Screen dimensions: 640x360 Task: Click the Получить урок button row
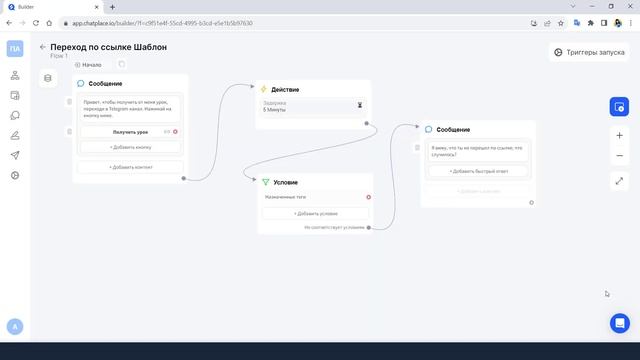pyautogui.click(x=130, y=132)
